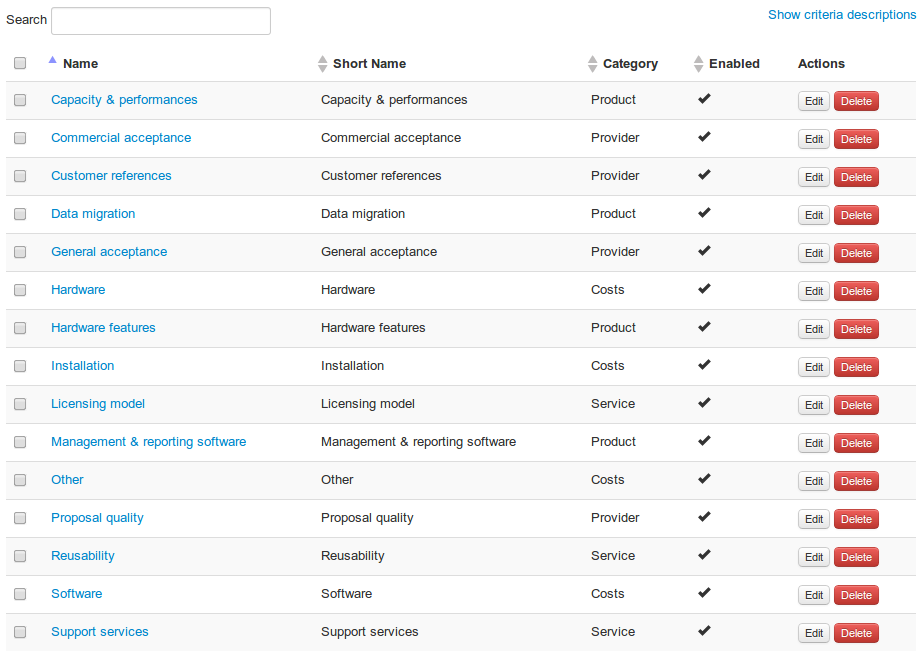Click enabled checkmark for Licensing model

point(704,403)
